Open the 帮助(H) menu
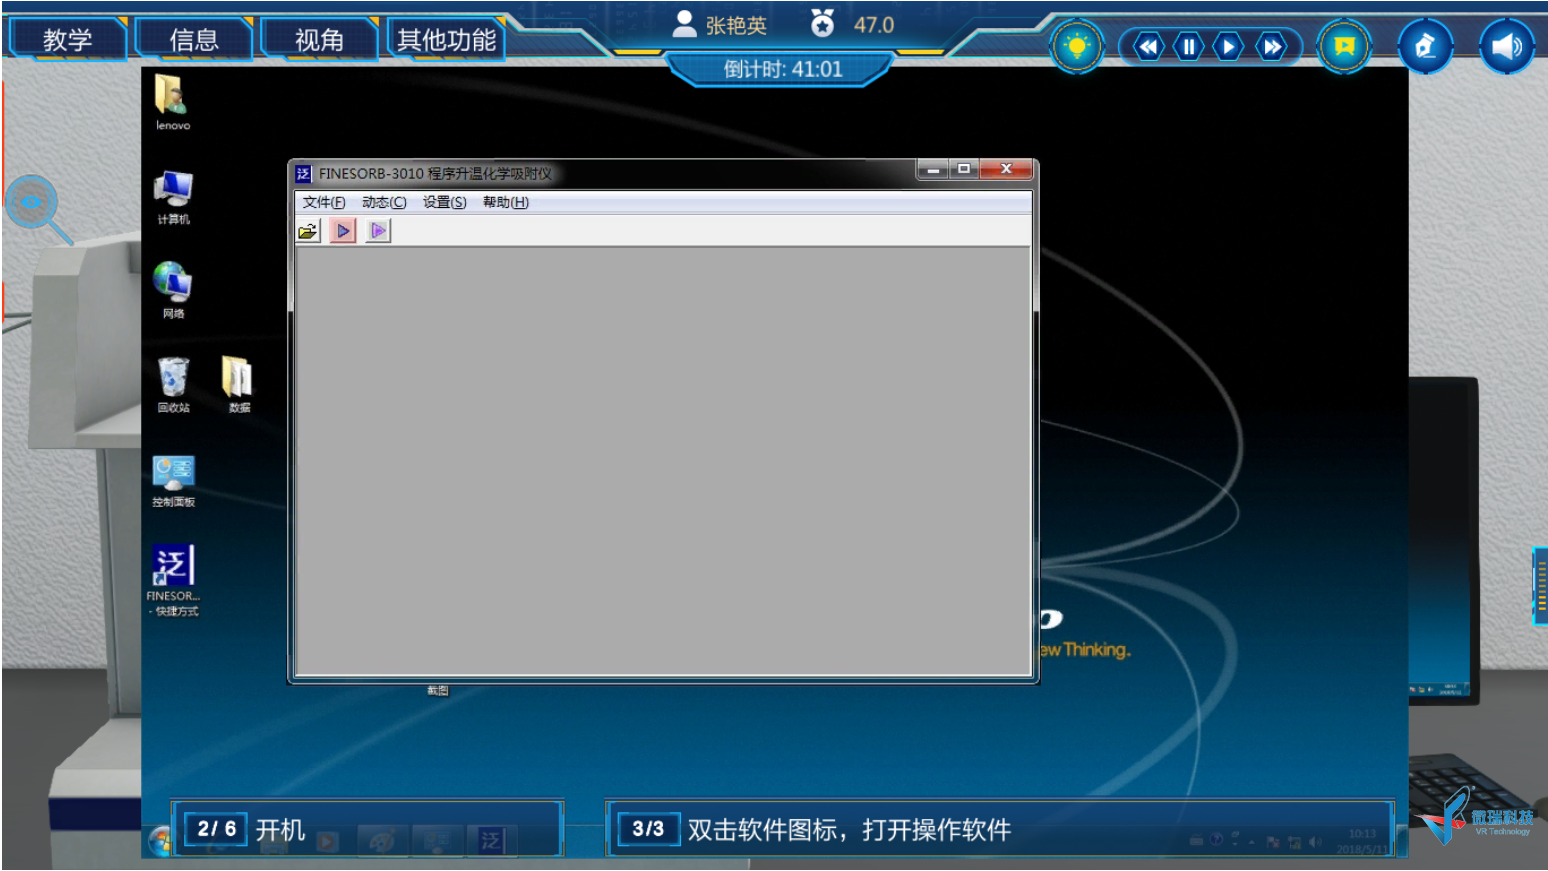 pyautogui.click(x=505, y=202)
